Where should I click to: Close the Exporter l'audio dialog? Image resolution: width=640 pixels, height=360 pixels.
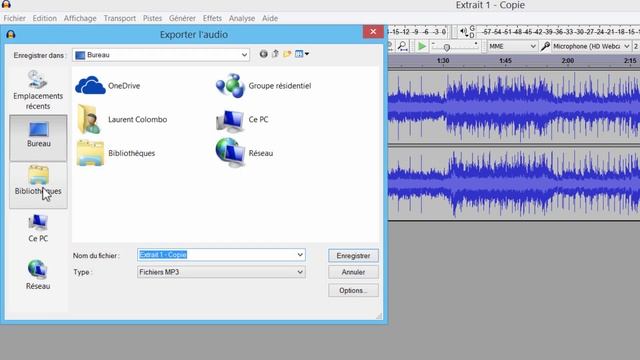(x=373, y=32)
